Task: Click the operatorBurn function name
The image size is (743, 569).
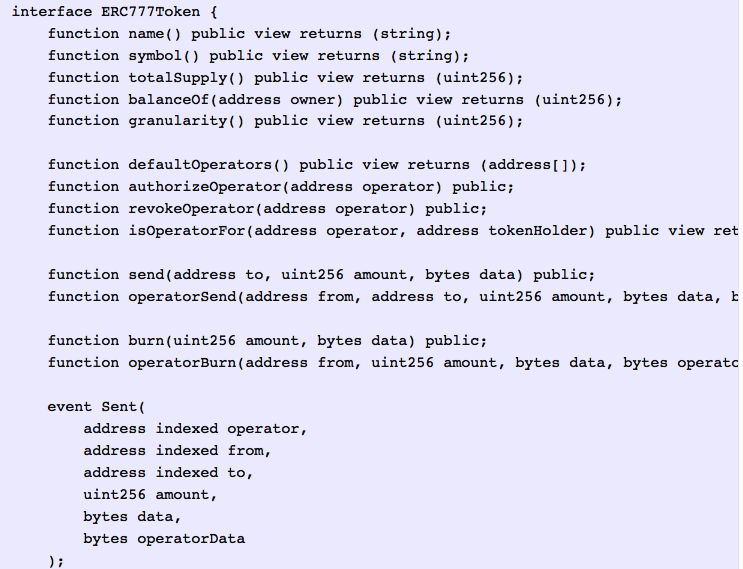Action: tap(182, 362)
